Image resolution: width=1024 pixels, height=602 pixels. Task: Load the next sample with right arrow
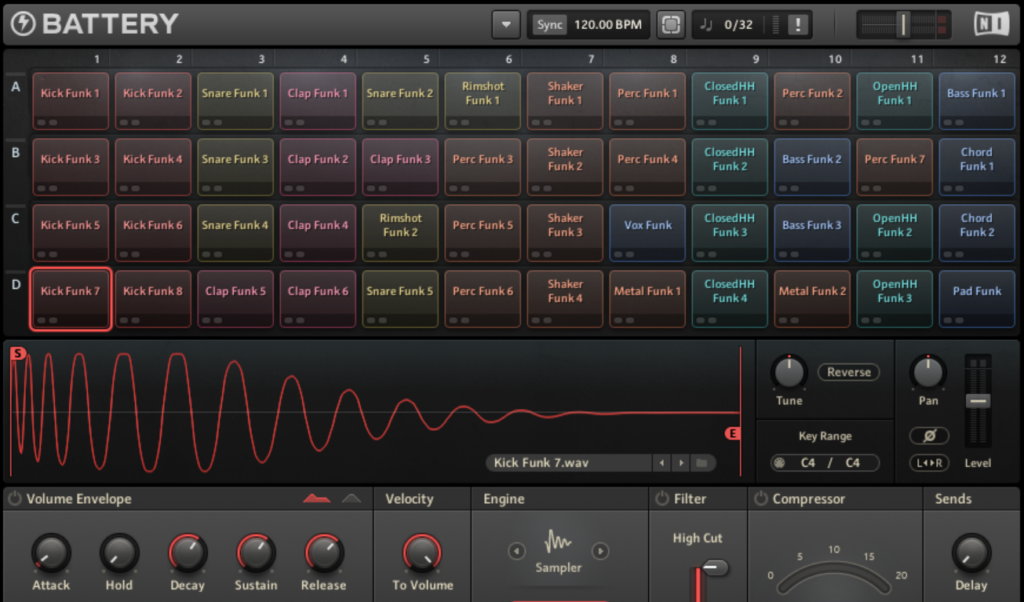[680, 463]
